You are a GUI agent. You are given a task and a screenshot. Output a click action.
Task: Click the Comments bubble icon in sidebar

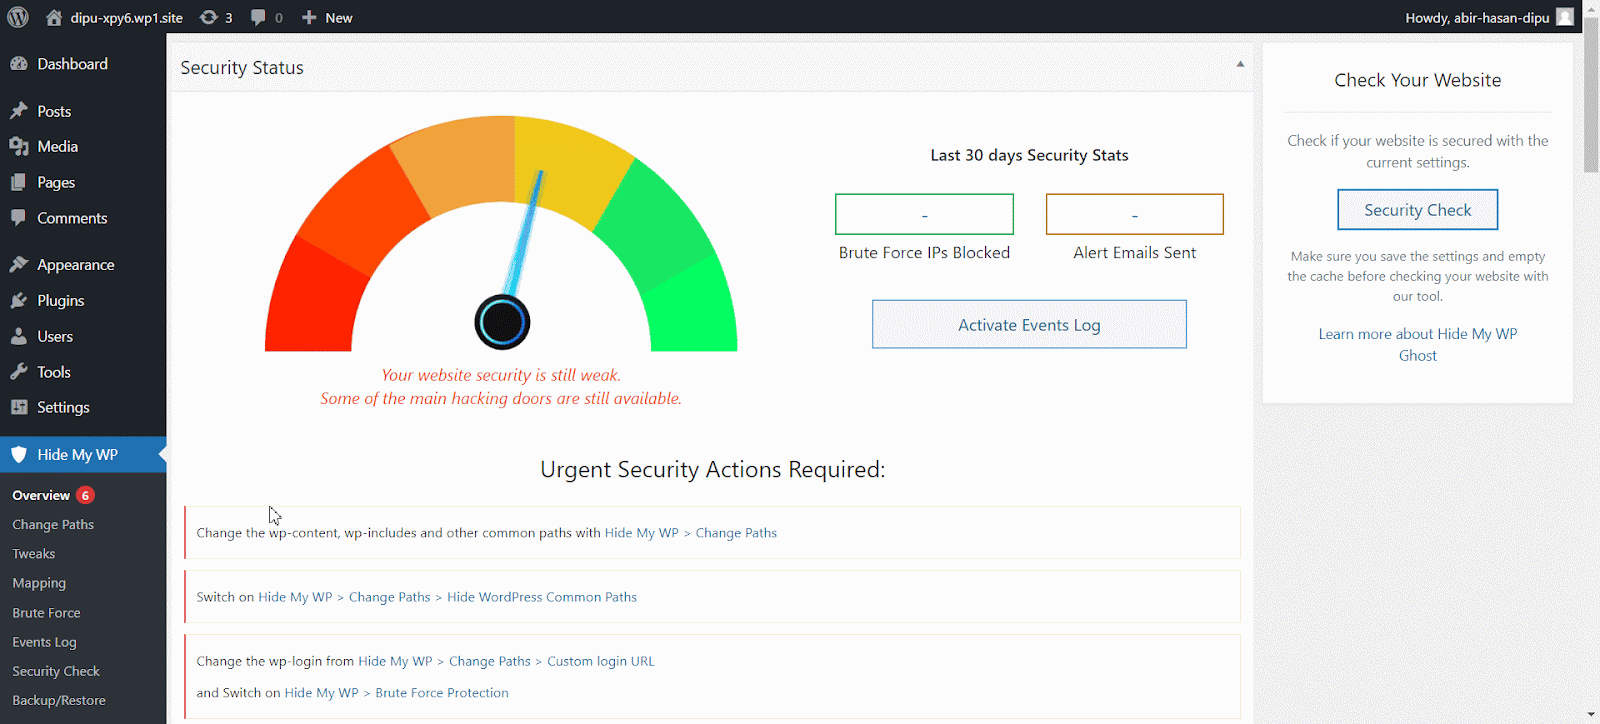[19, 218]
